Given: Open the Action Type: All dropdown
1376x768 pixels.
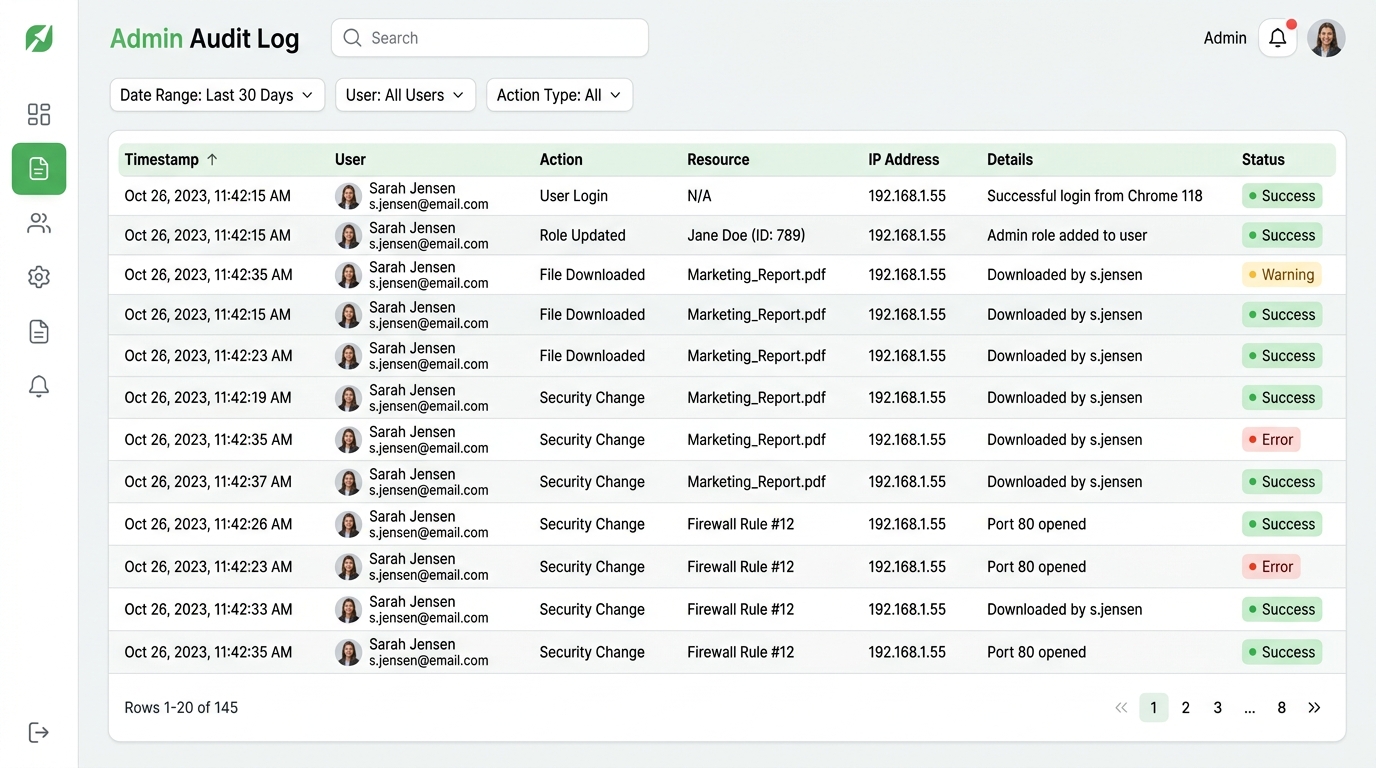Looking at the screenshot, I should pyautogui.click(x=559, y=95).
